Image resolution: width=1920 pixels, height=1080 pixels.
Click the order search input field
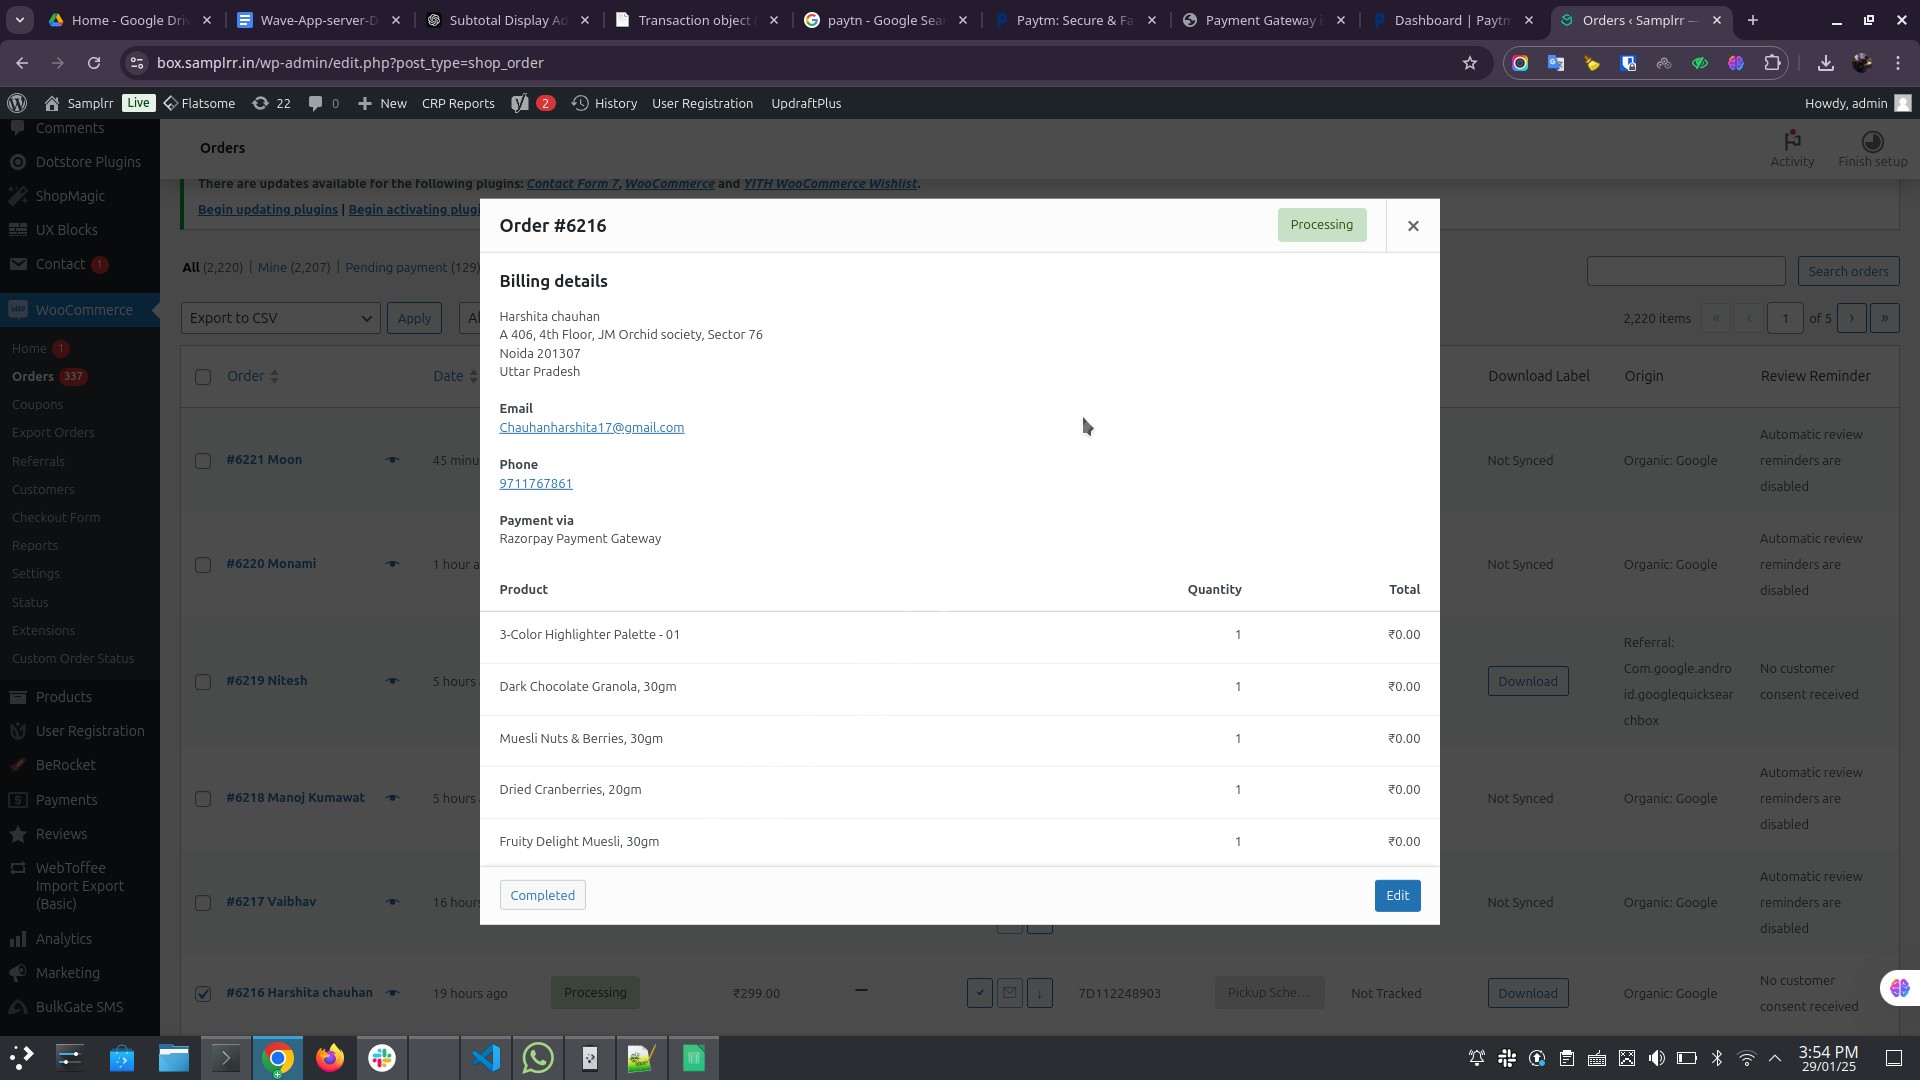point(1686,271)
